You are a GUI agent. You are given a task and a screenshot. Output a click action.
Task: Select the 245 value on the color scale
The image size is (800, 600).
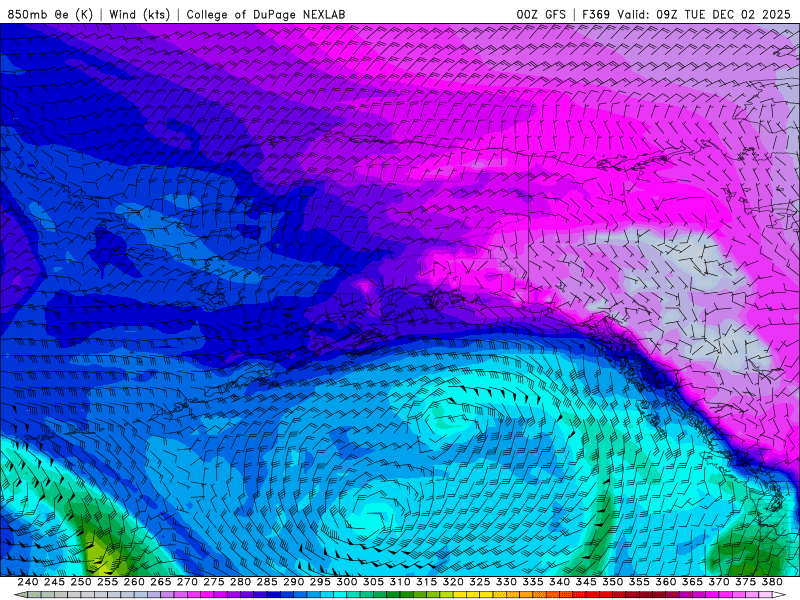coord(54,582)
